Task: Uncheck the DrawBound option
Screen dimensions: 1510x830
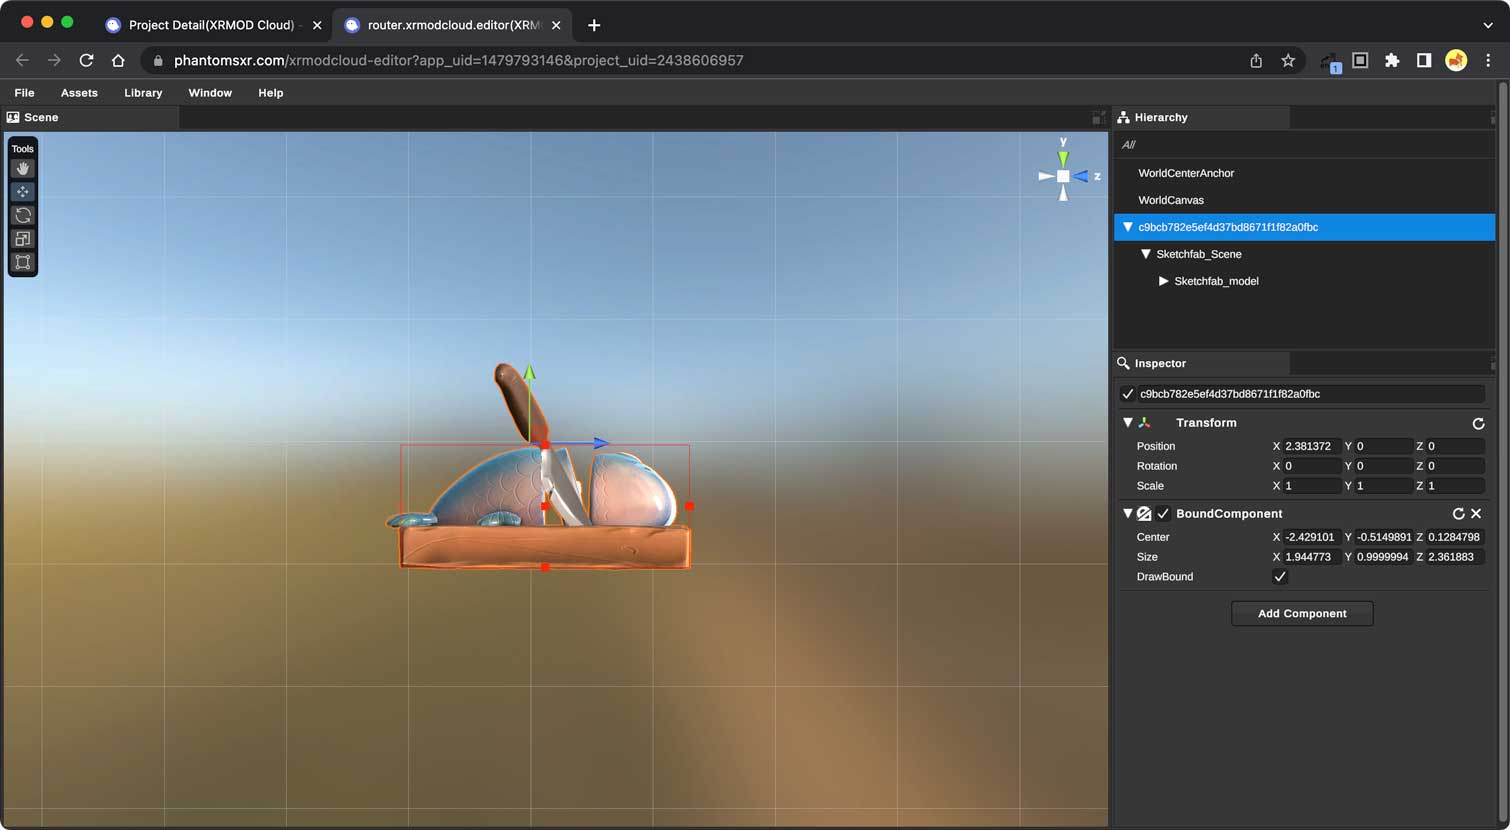Action: pos(1279,577)
